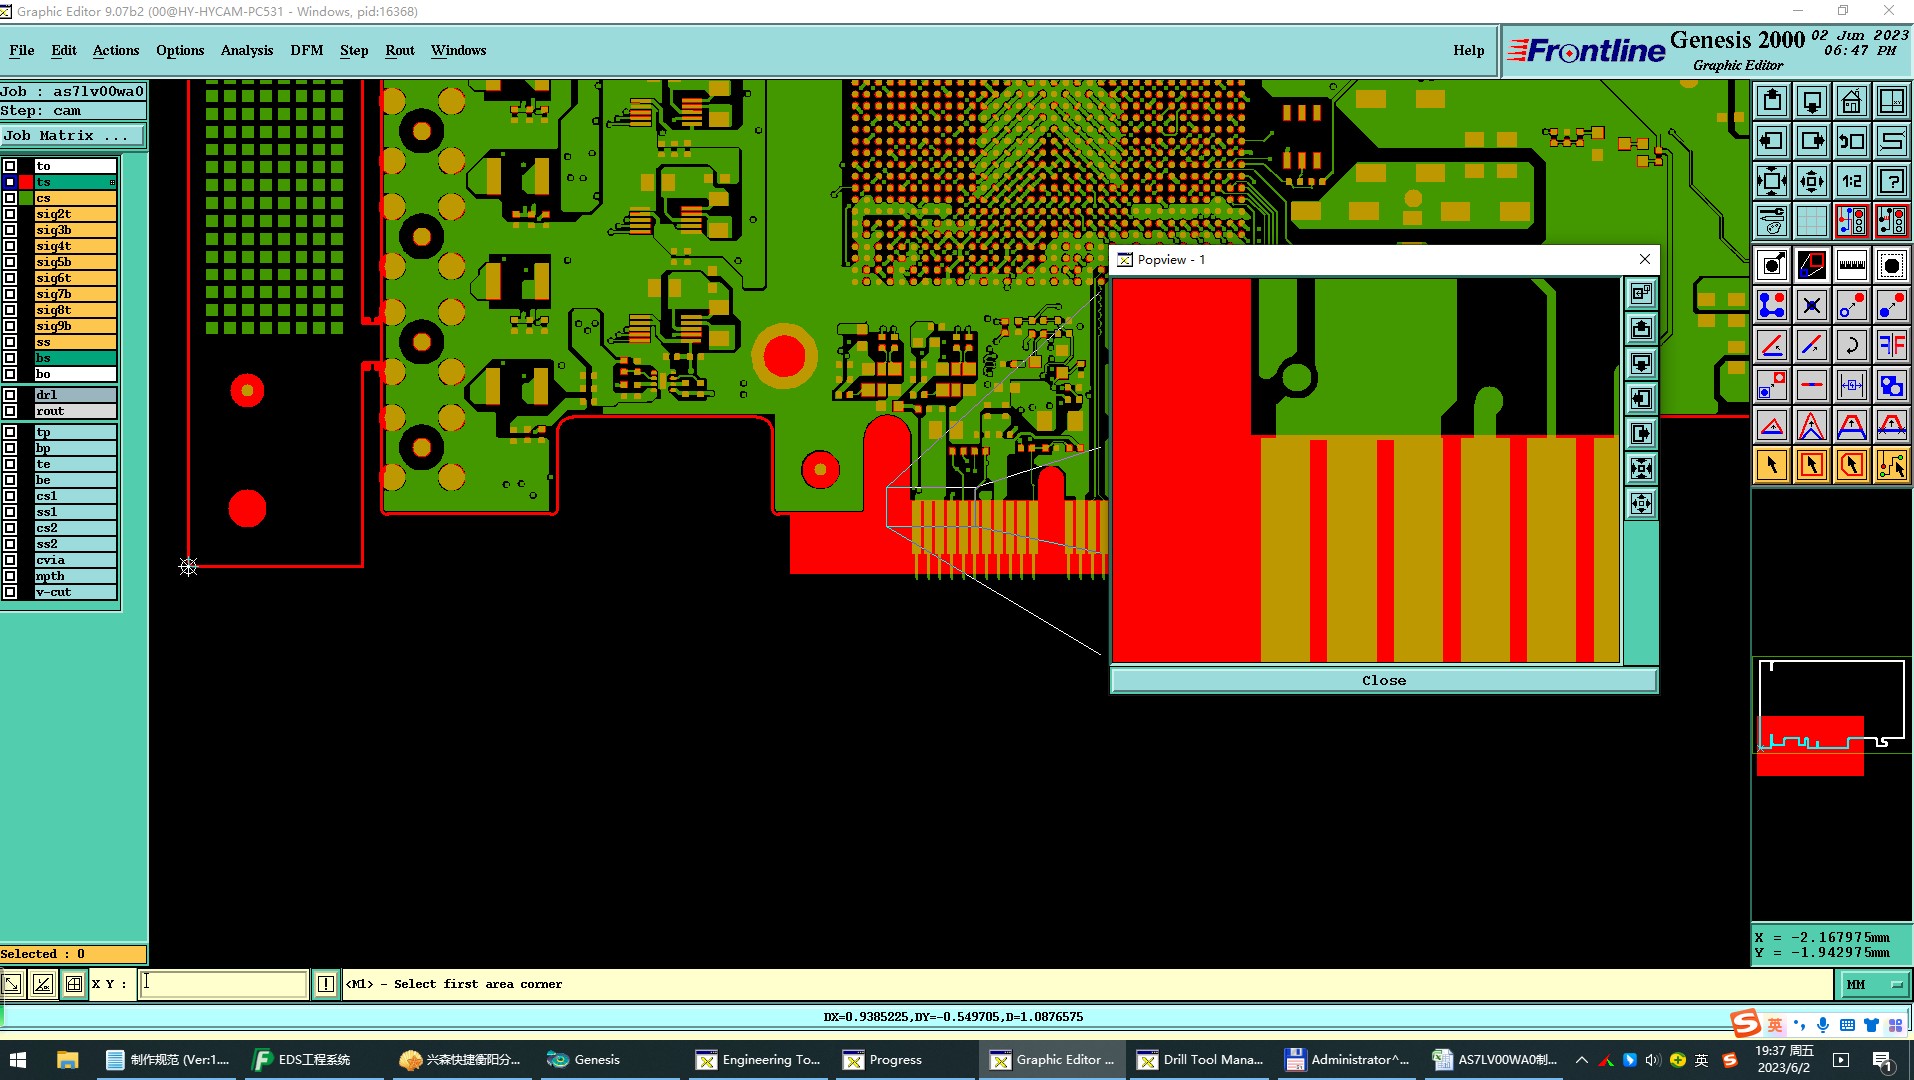The width and height of the screenshot is (1914, 1080).
Task: Select the measure ruler tool
Action: point(1851,265)
